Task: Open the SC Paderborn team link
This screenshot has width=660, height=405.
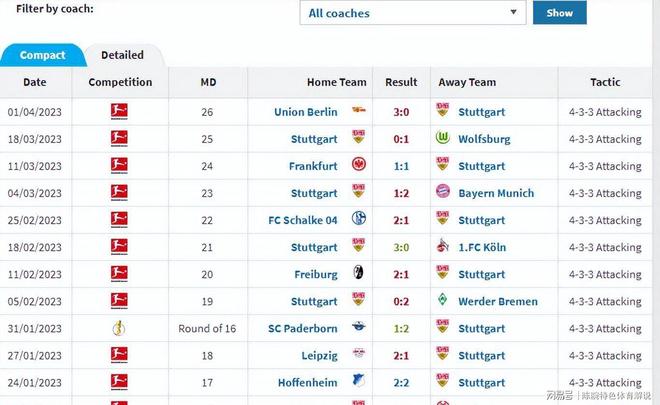Action: point(301,328)
